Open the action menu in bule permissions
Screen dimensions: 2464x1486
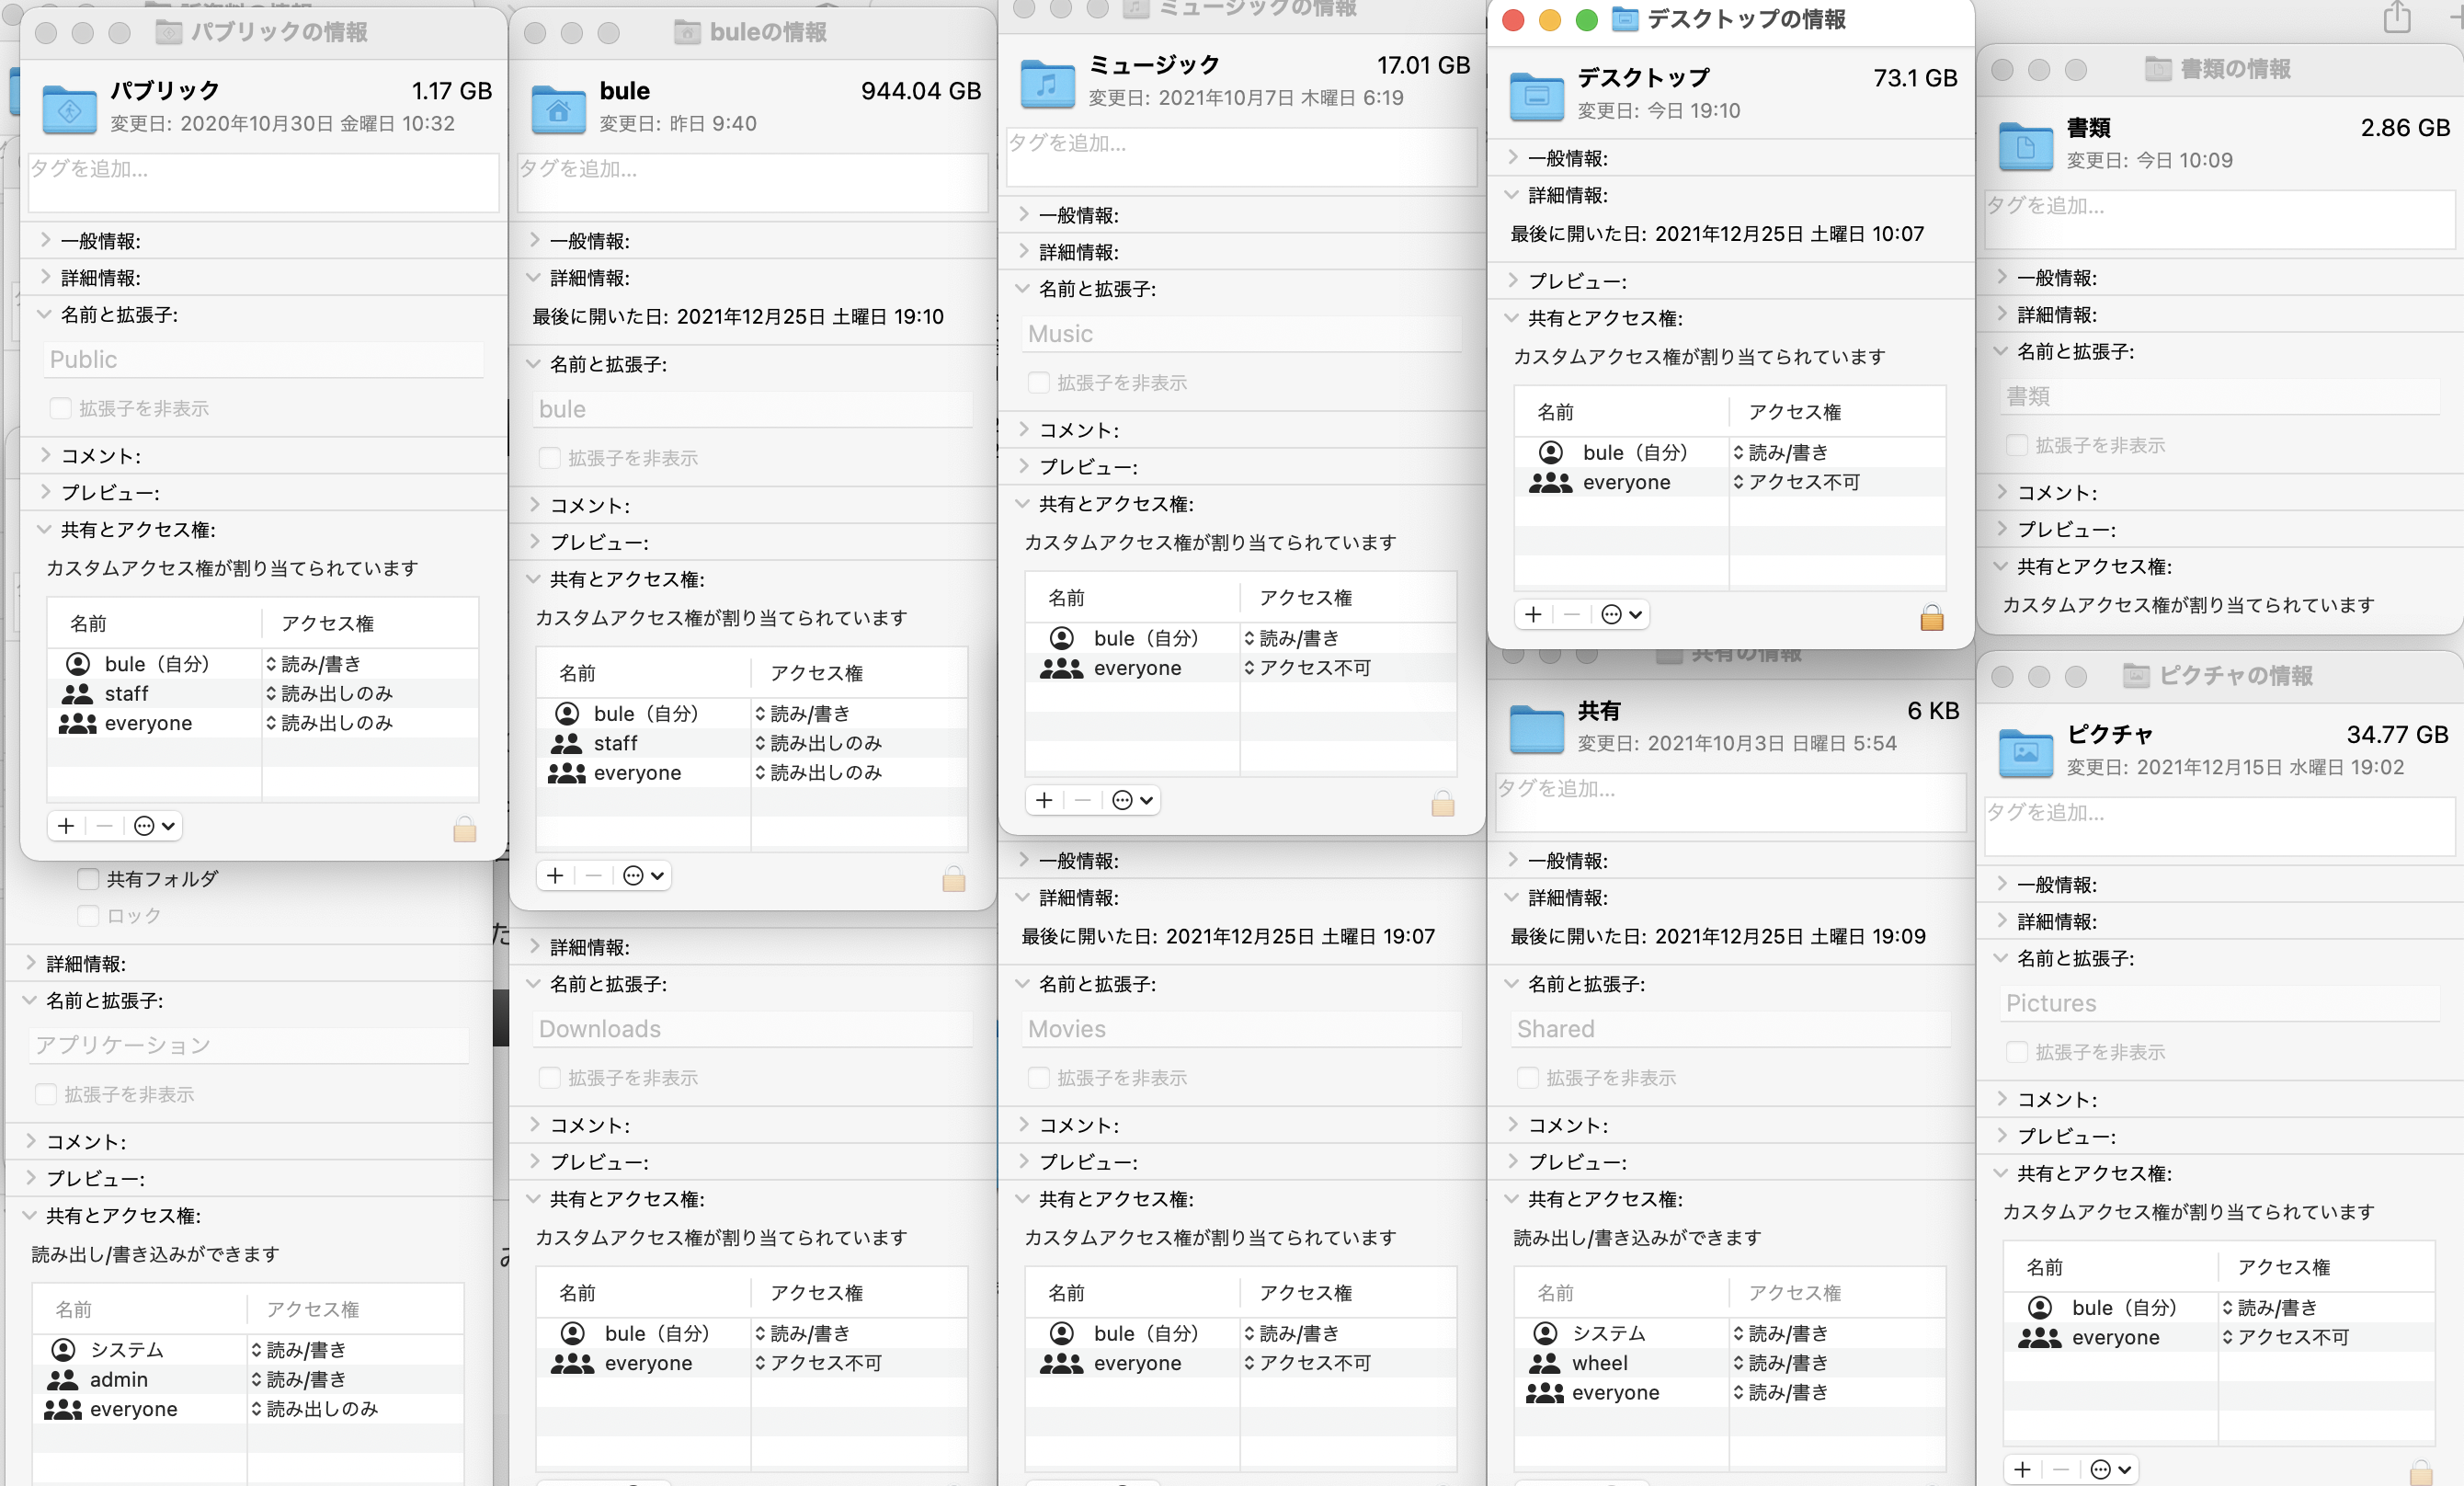[643, 876]
